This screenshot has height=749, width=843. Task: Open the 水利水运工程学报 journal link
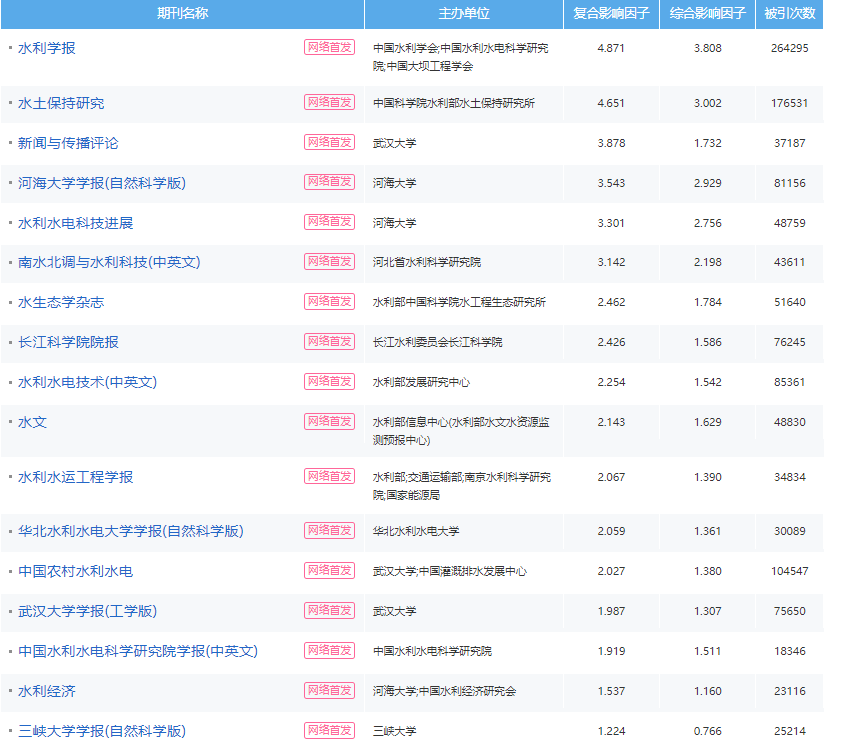76,477
